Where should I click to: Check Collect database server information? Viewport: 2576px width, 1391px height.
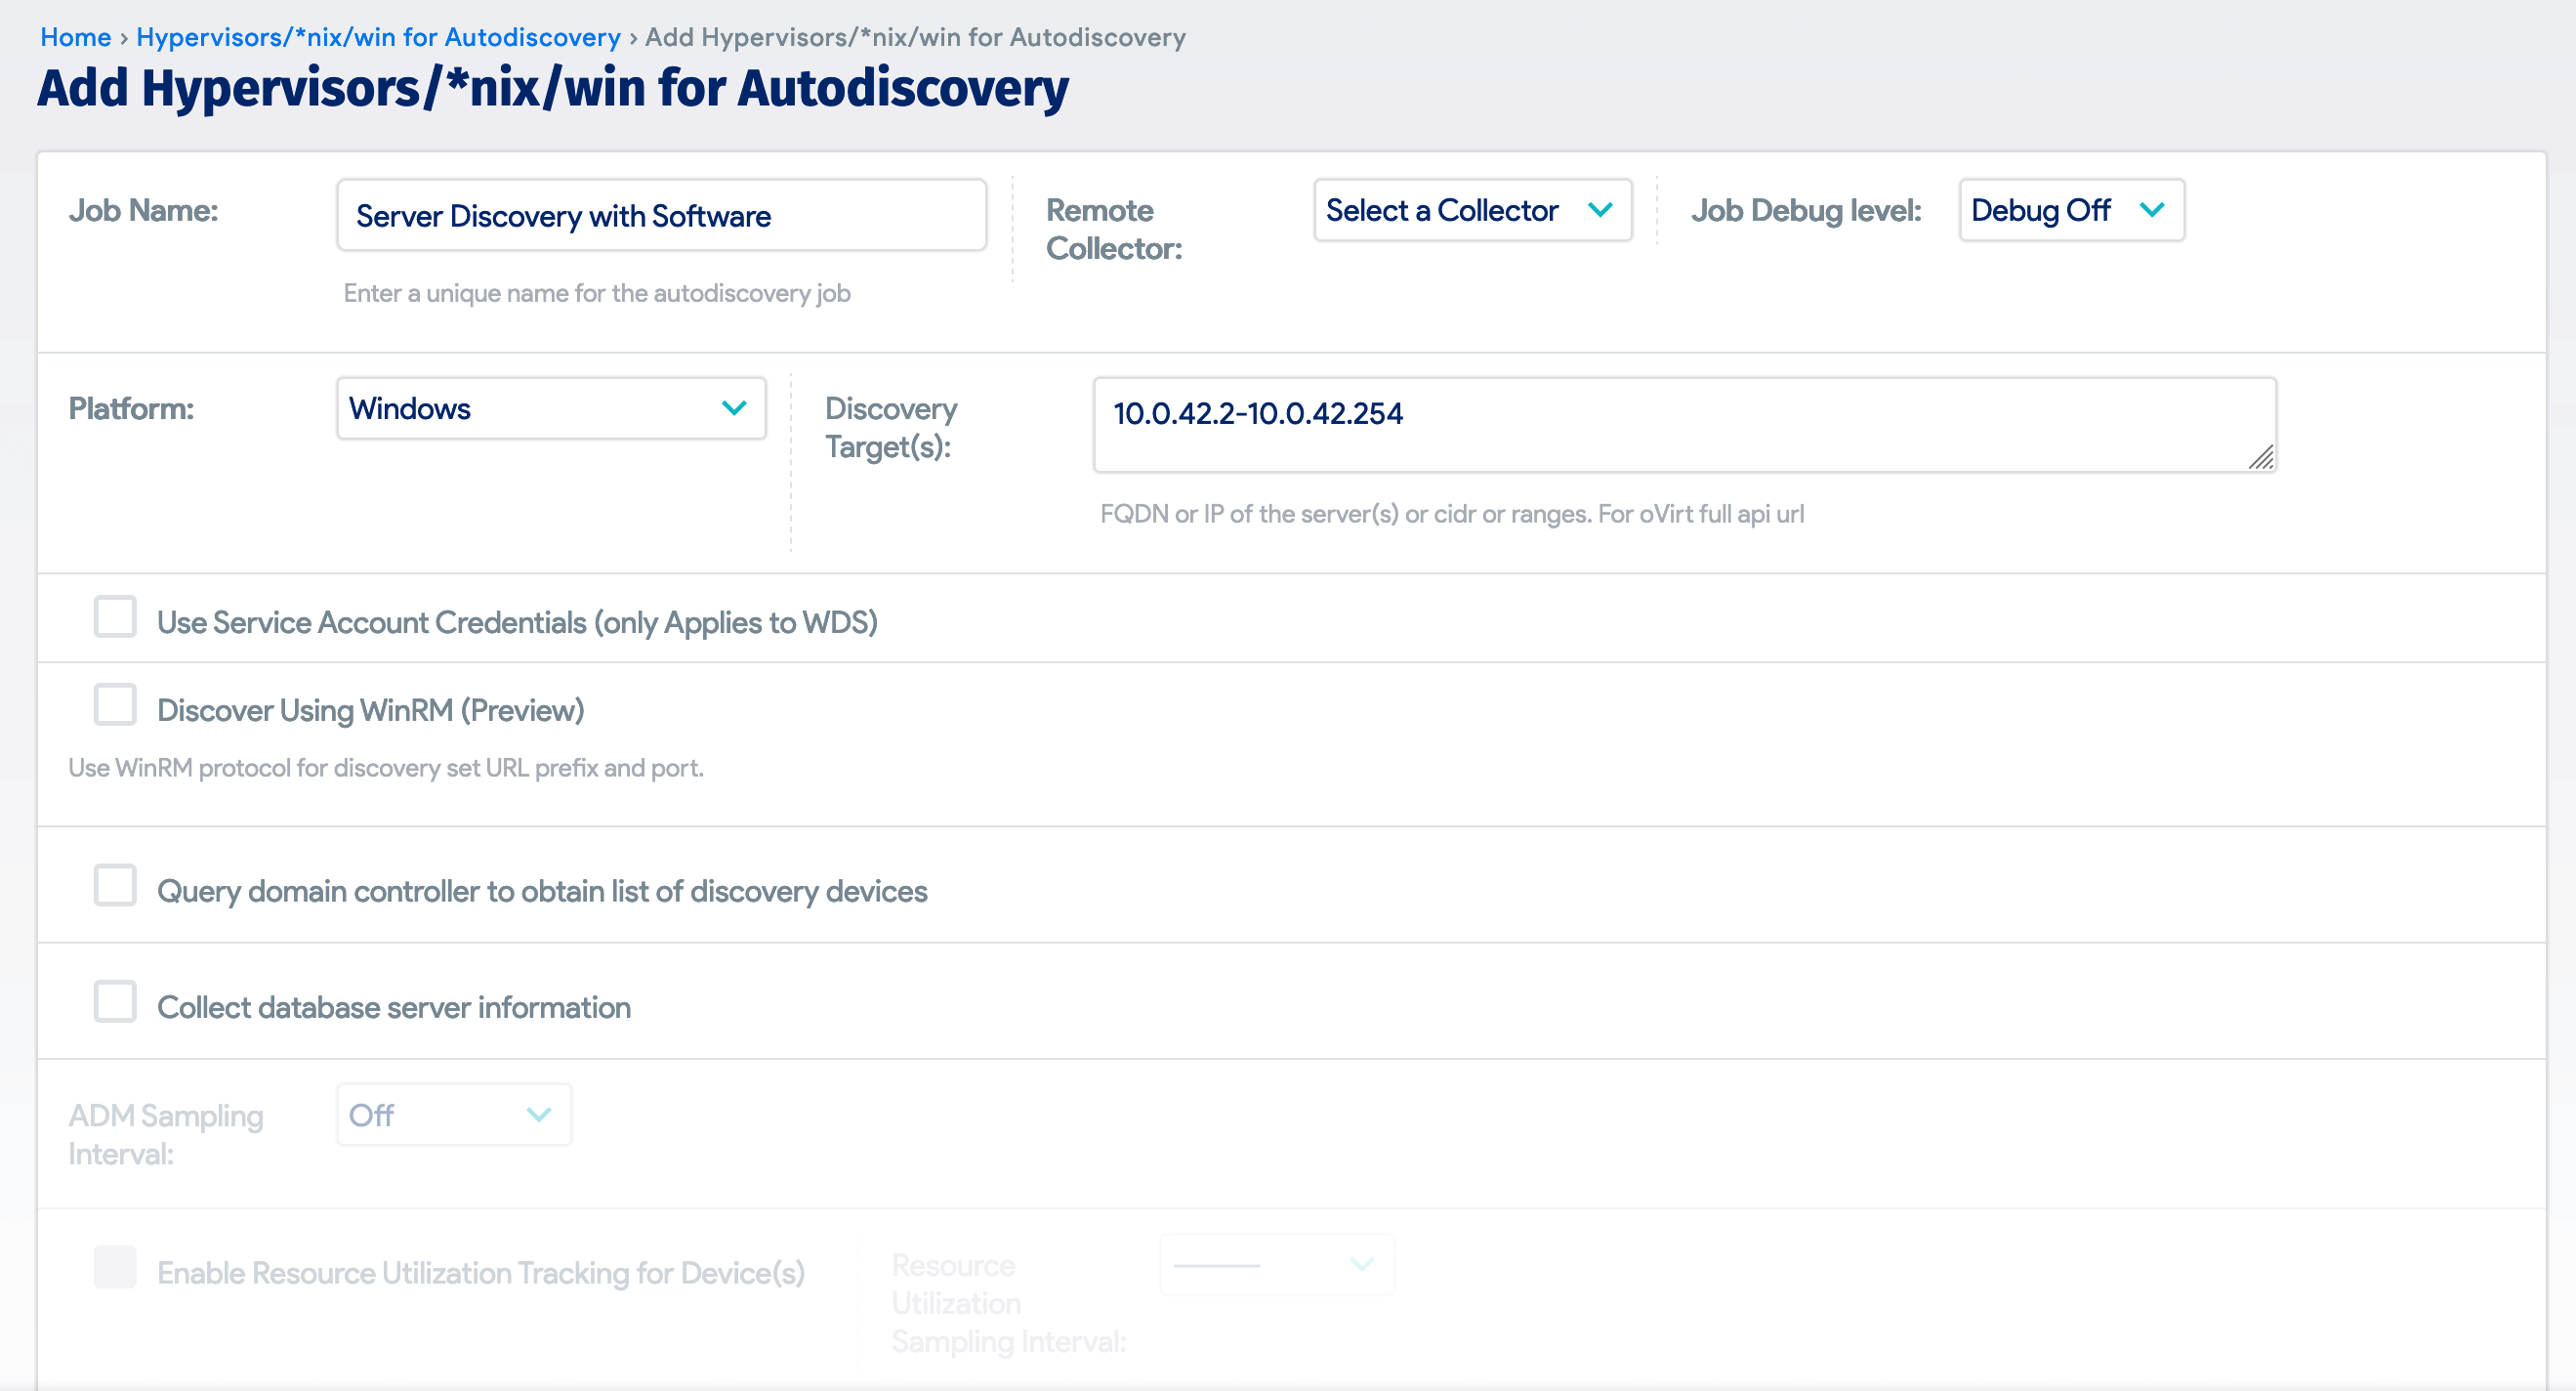pos(114,1002)
